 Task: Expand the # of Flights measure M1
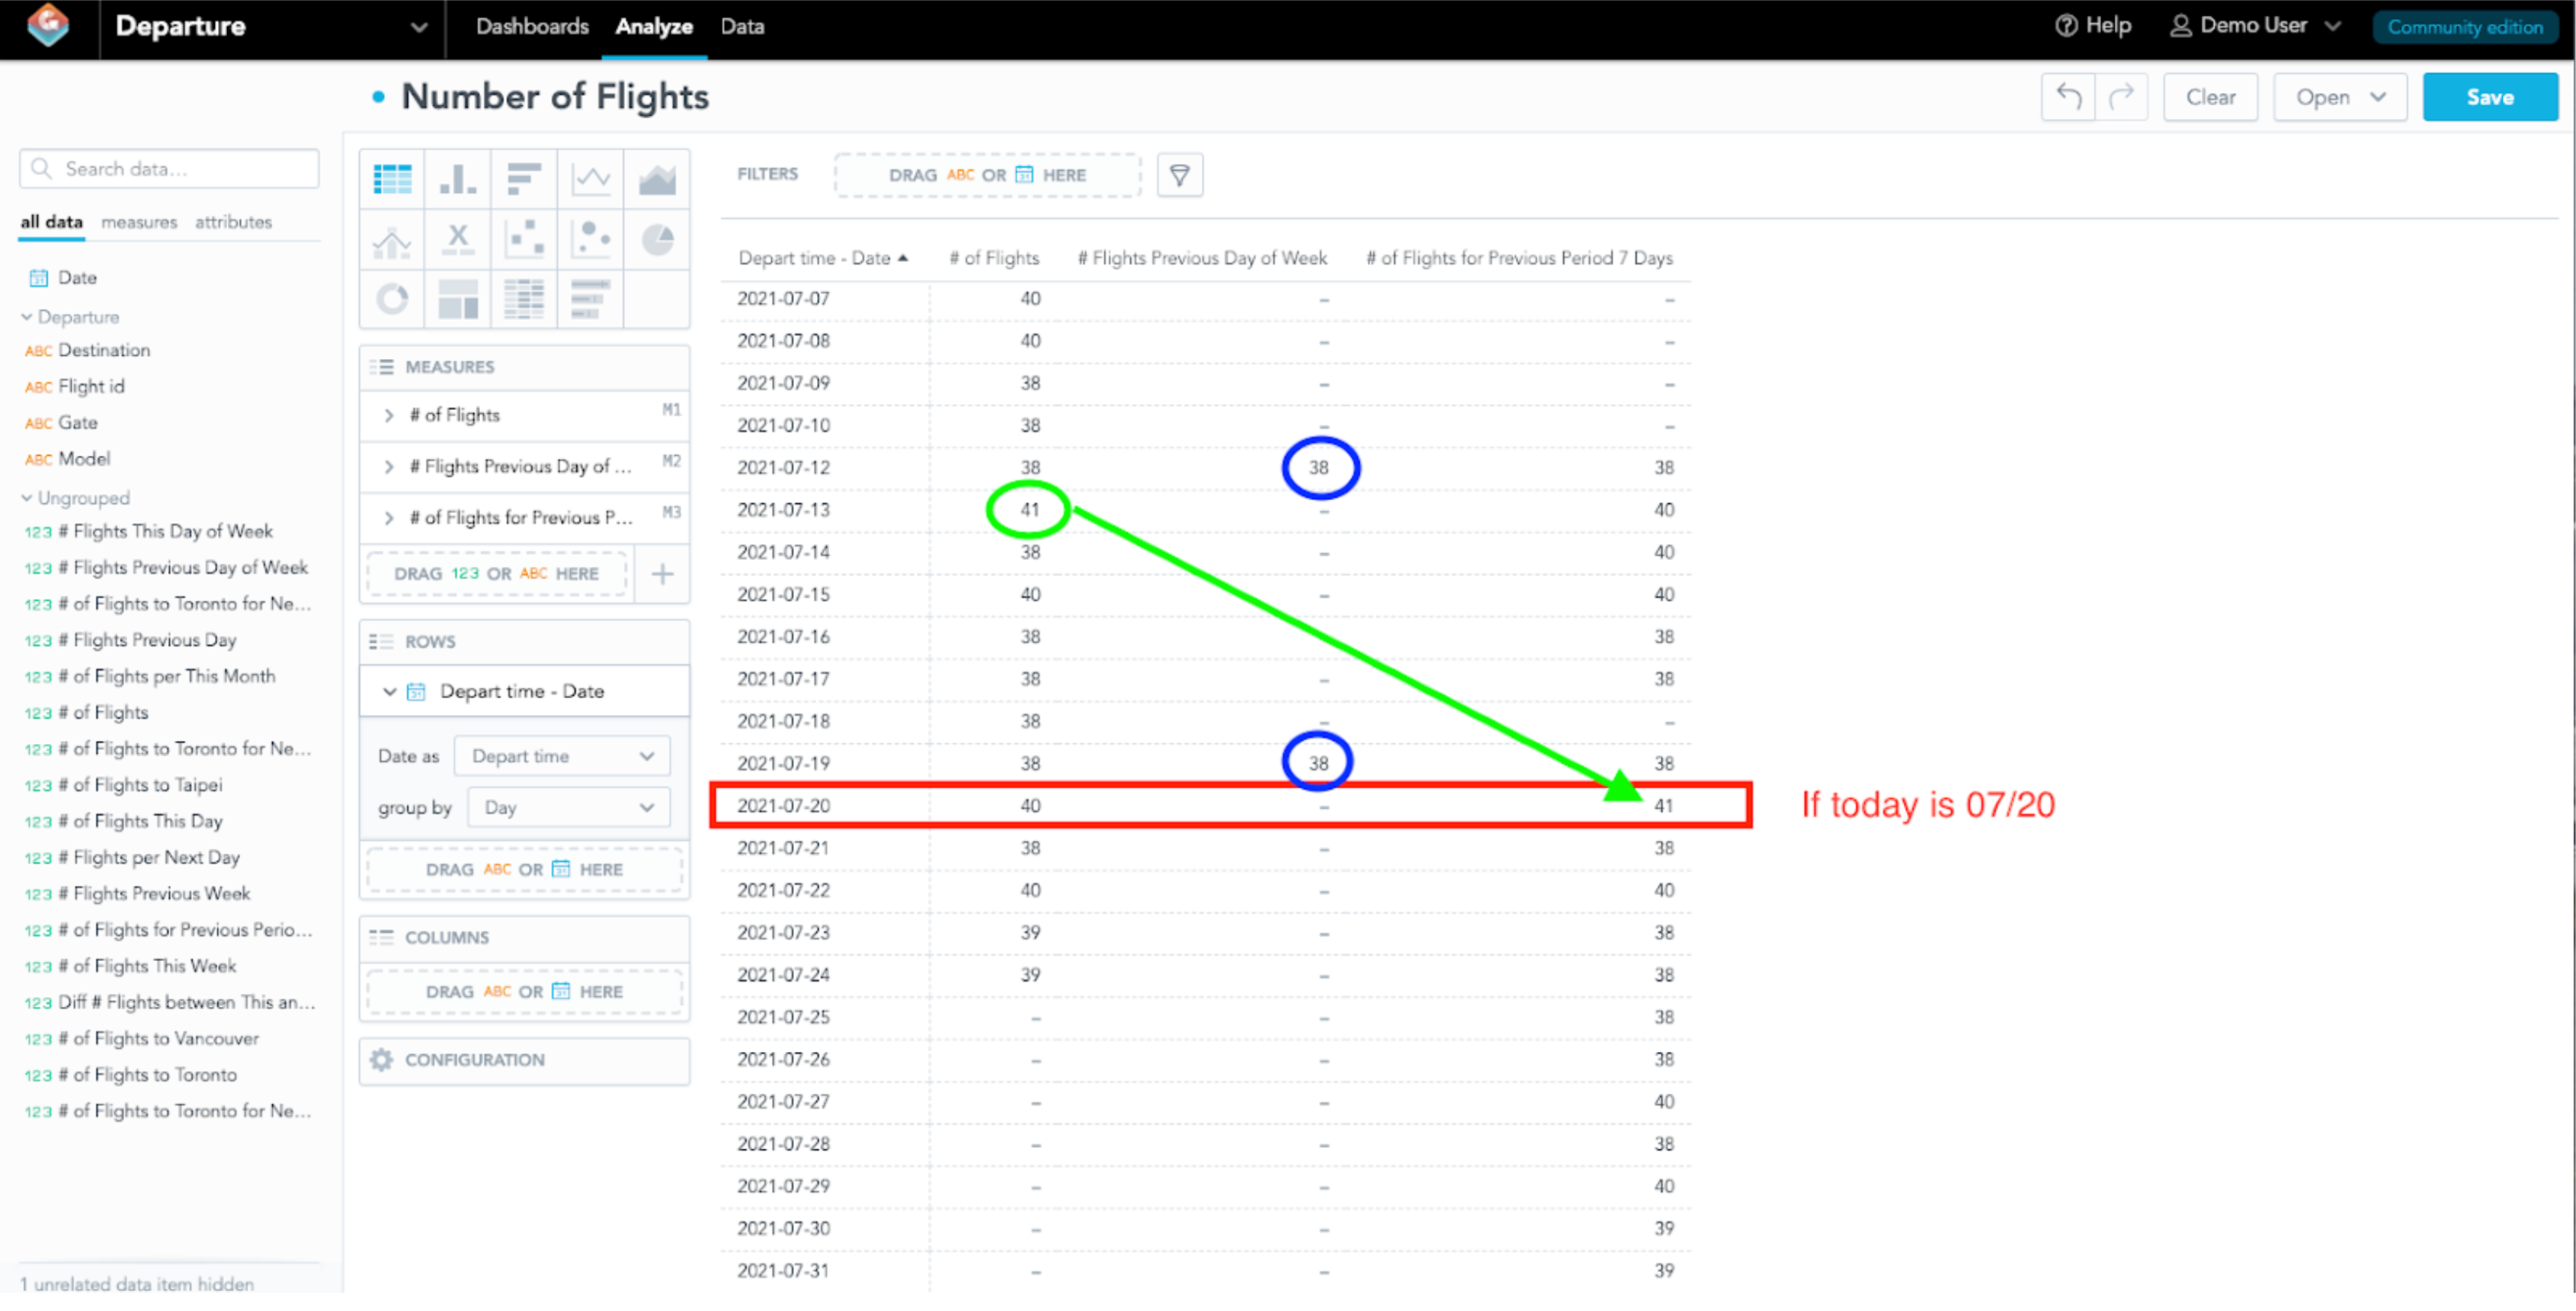point(389,414)
